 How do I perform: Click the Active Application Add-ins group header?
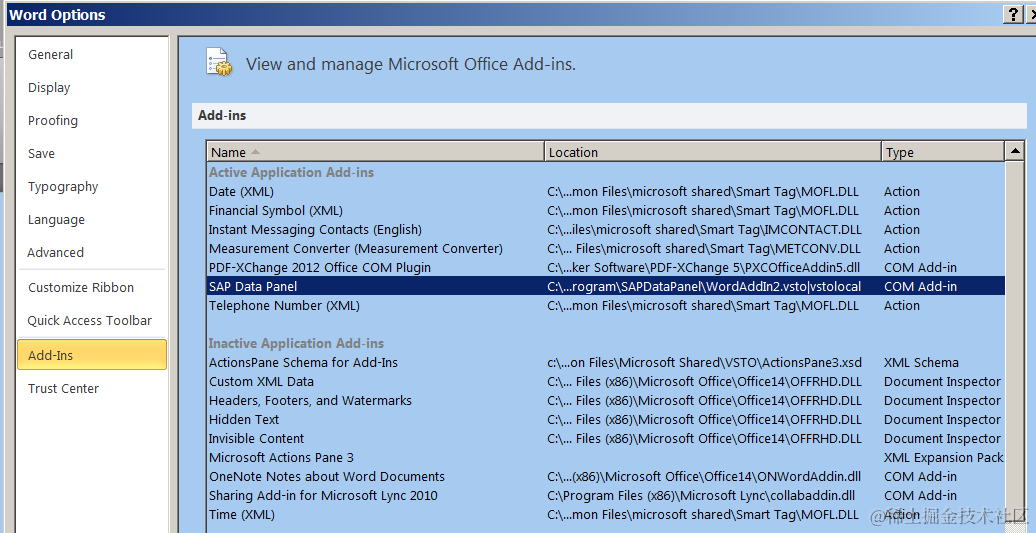pyautogui.click(x=291, y=172)
